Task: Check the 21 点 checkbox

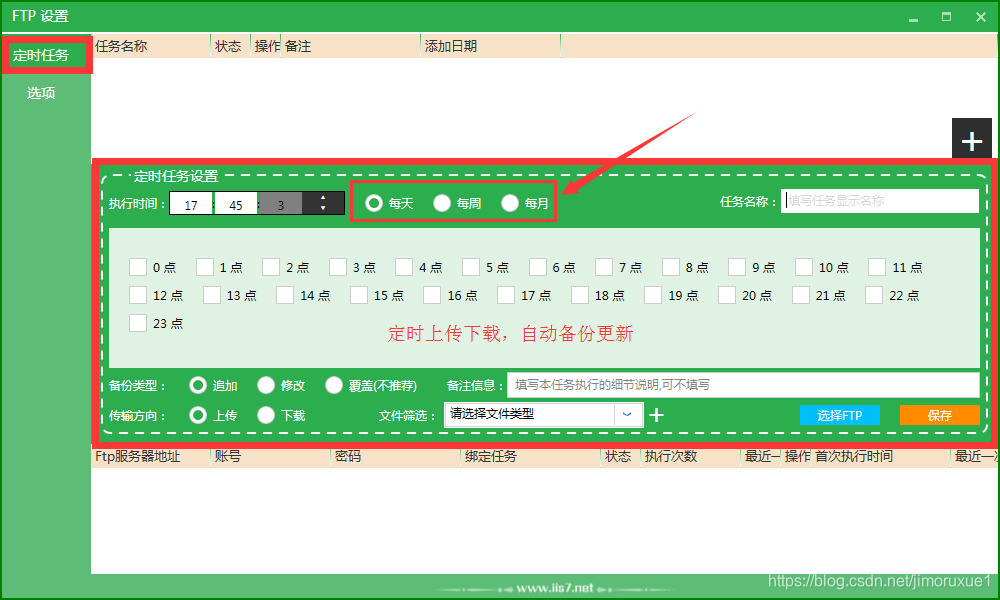Action: (x=801, y=295)
